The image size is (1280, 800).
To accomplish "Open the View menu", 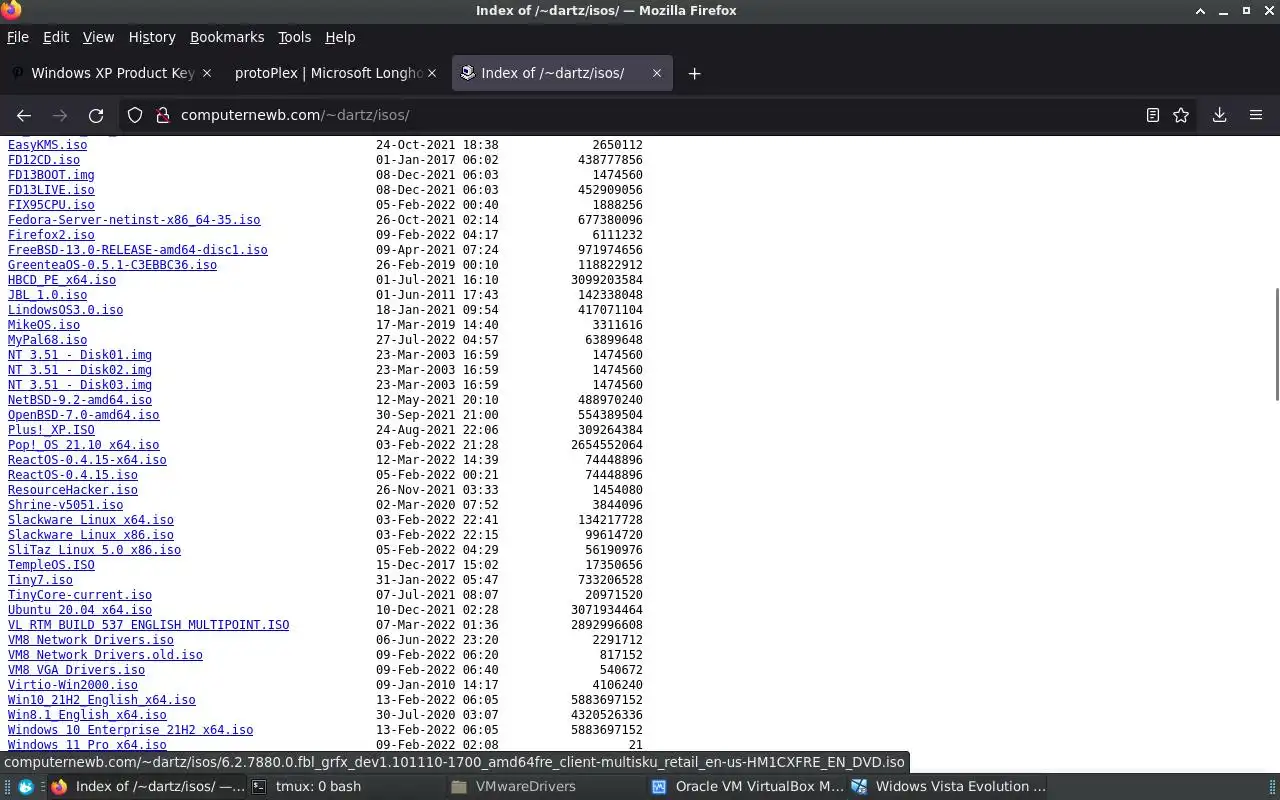I will coord(98,37).
